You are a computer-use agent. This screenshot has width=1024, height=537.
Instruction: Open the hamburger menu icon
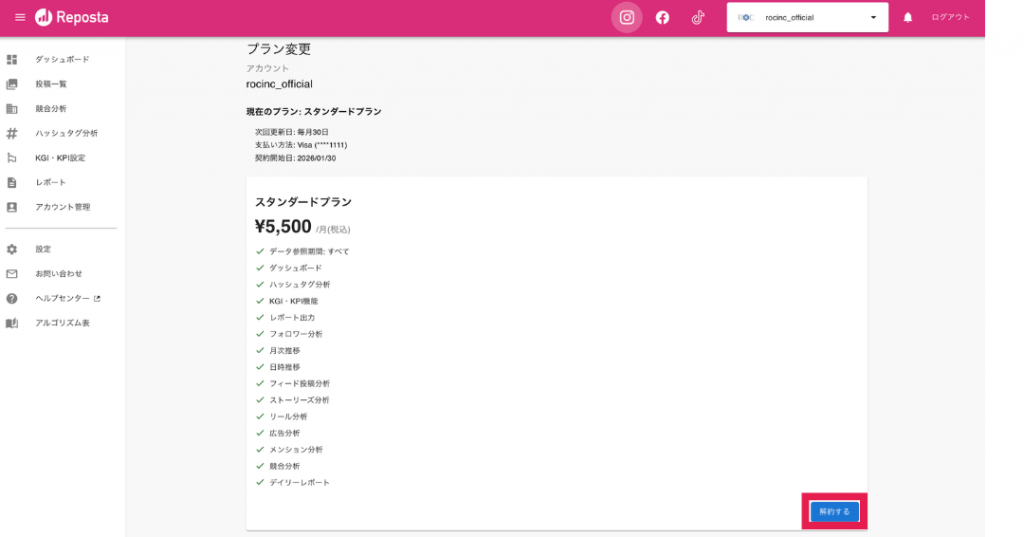[x=20, y=18]
